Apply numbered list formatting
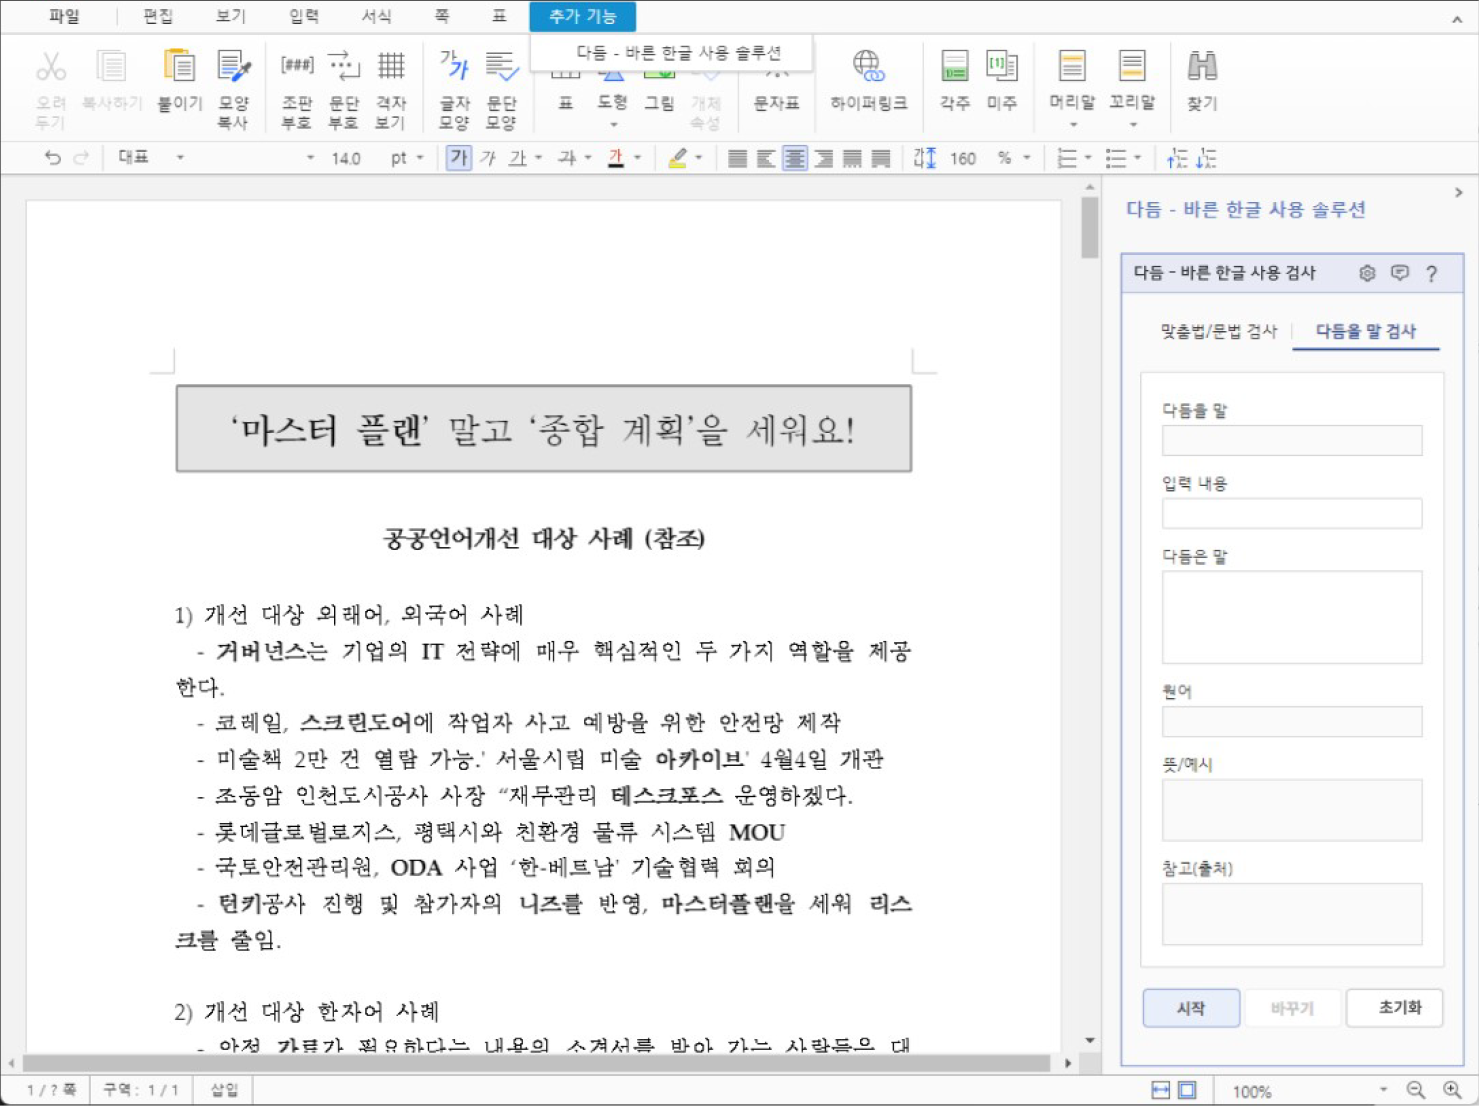This screenshot has width=1479, height=1106. (1068, 158)
